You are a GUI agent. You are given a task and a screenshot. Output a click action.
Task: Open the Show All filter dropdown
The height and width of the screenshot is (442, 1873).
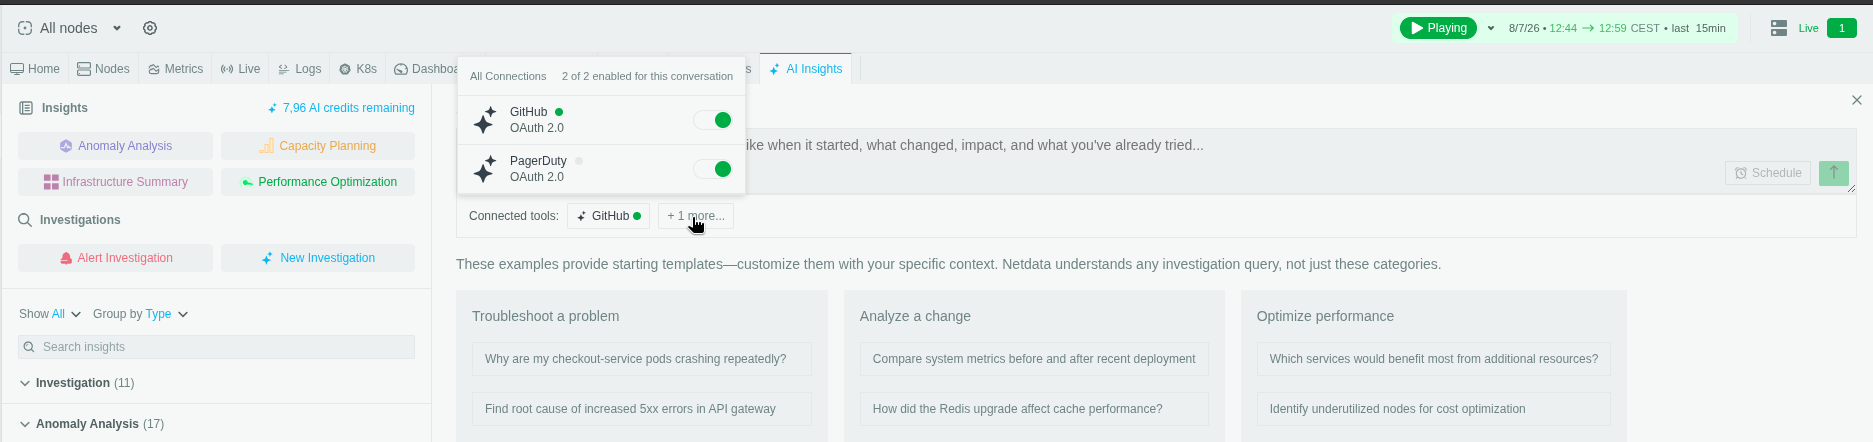(50, 314)
